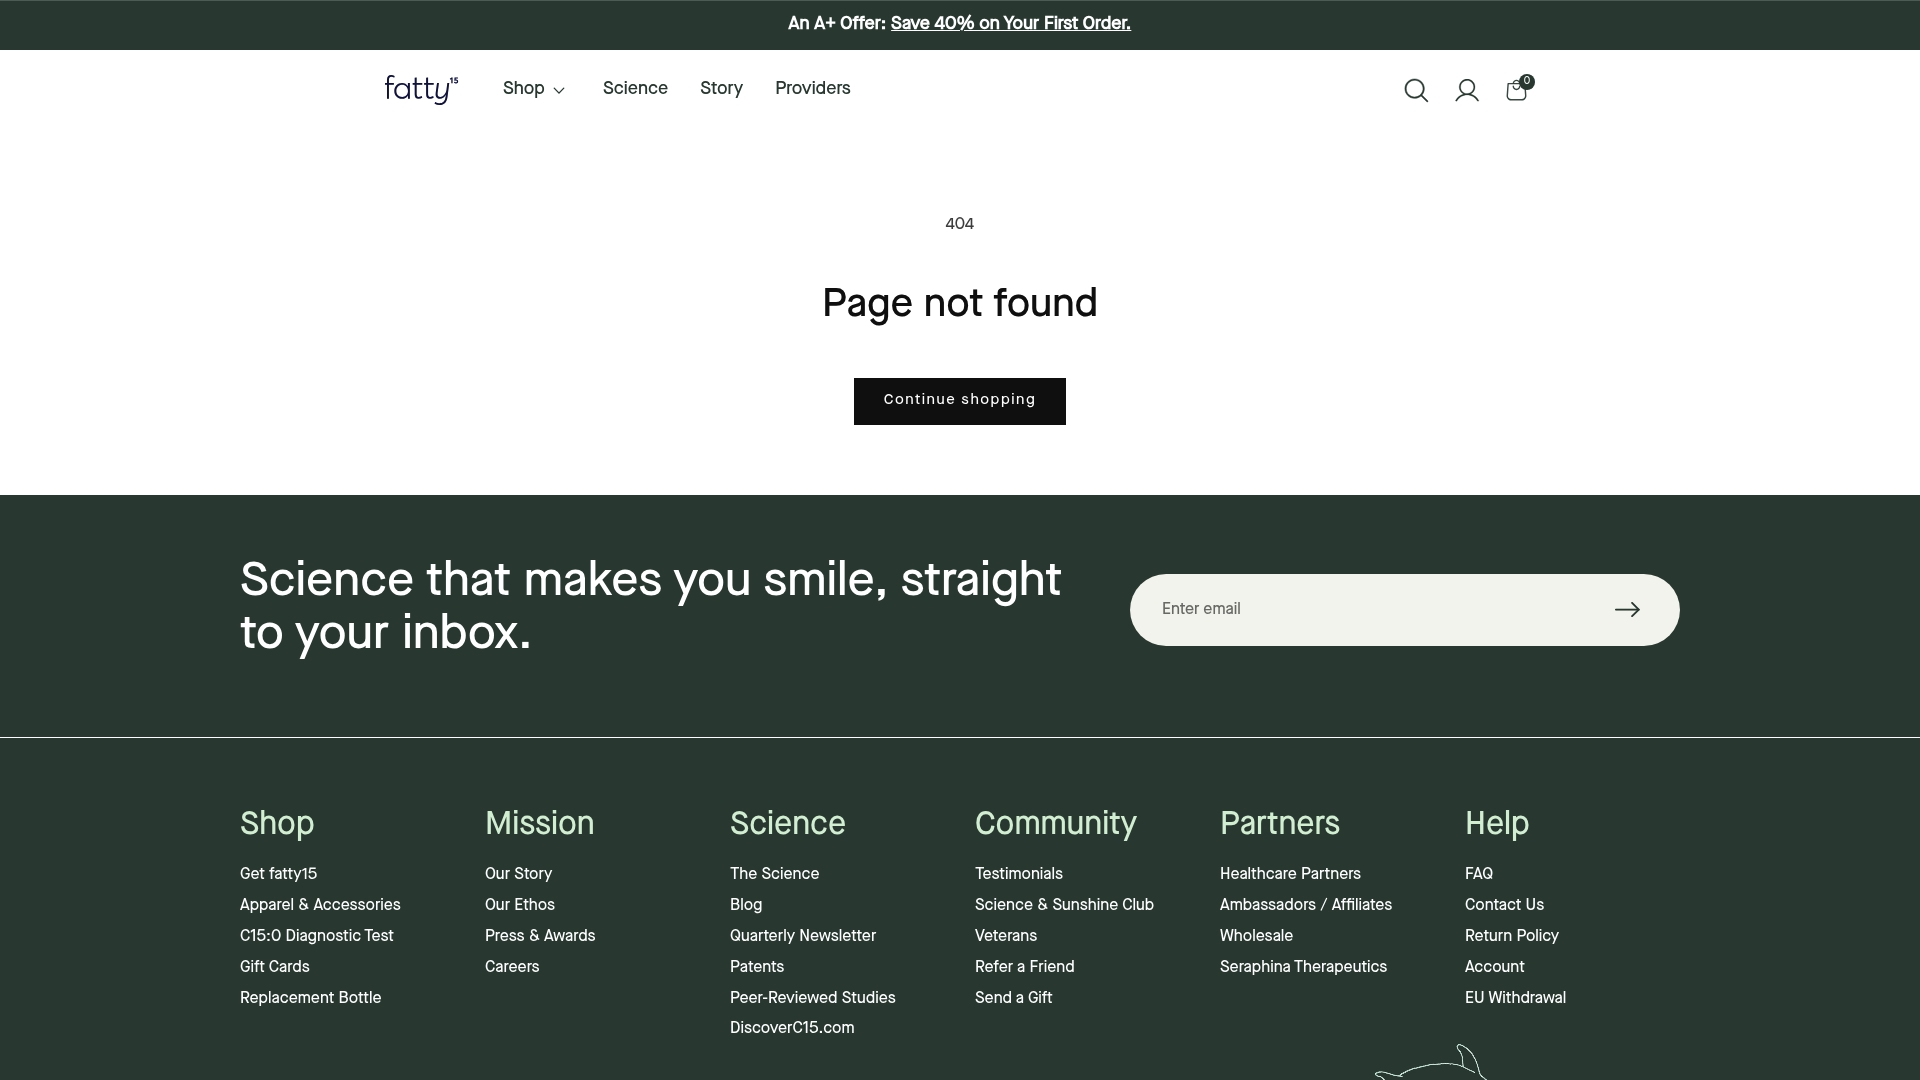Screen dimensions: 1920x1080
Task: Click the Help footer heading
Action: [x=1497, y=824]
